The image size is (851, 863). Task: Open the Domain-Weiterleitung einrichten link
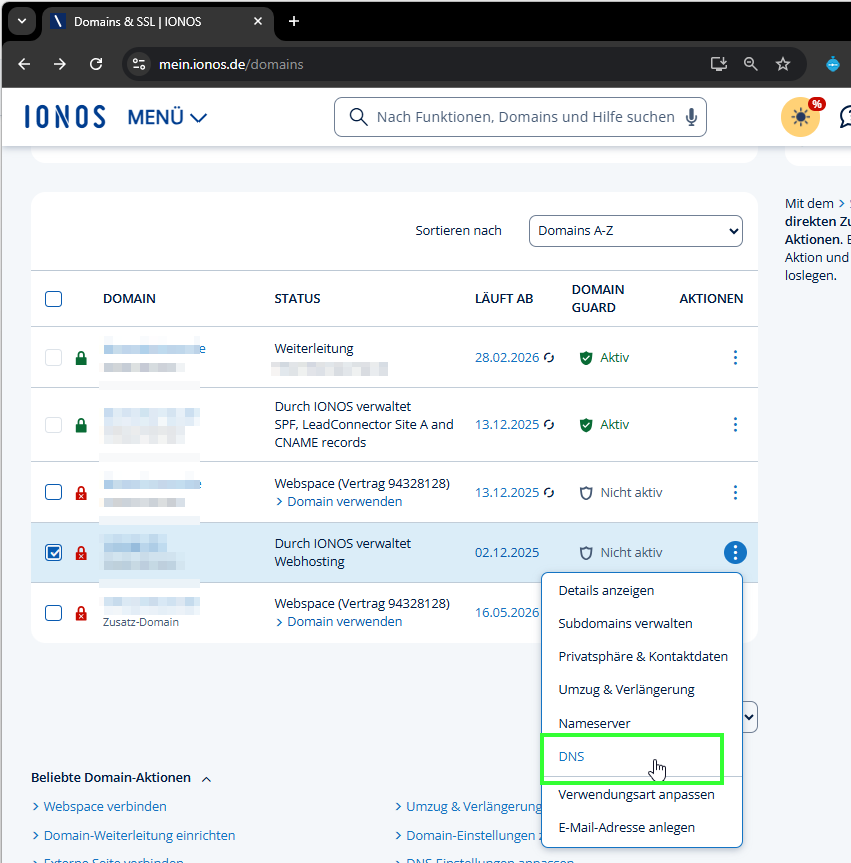coord(139,835)
